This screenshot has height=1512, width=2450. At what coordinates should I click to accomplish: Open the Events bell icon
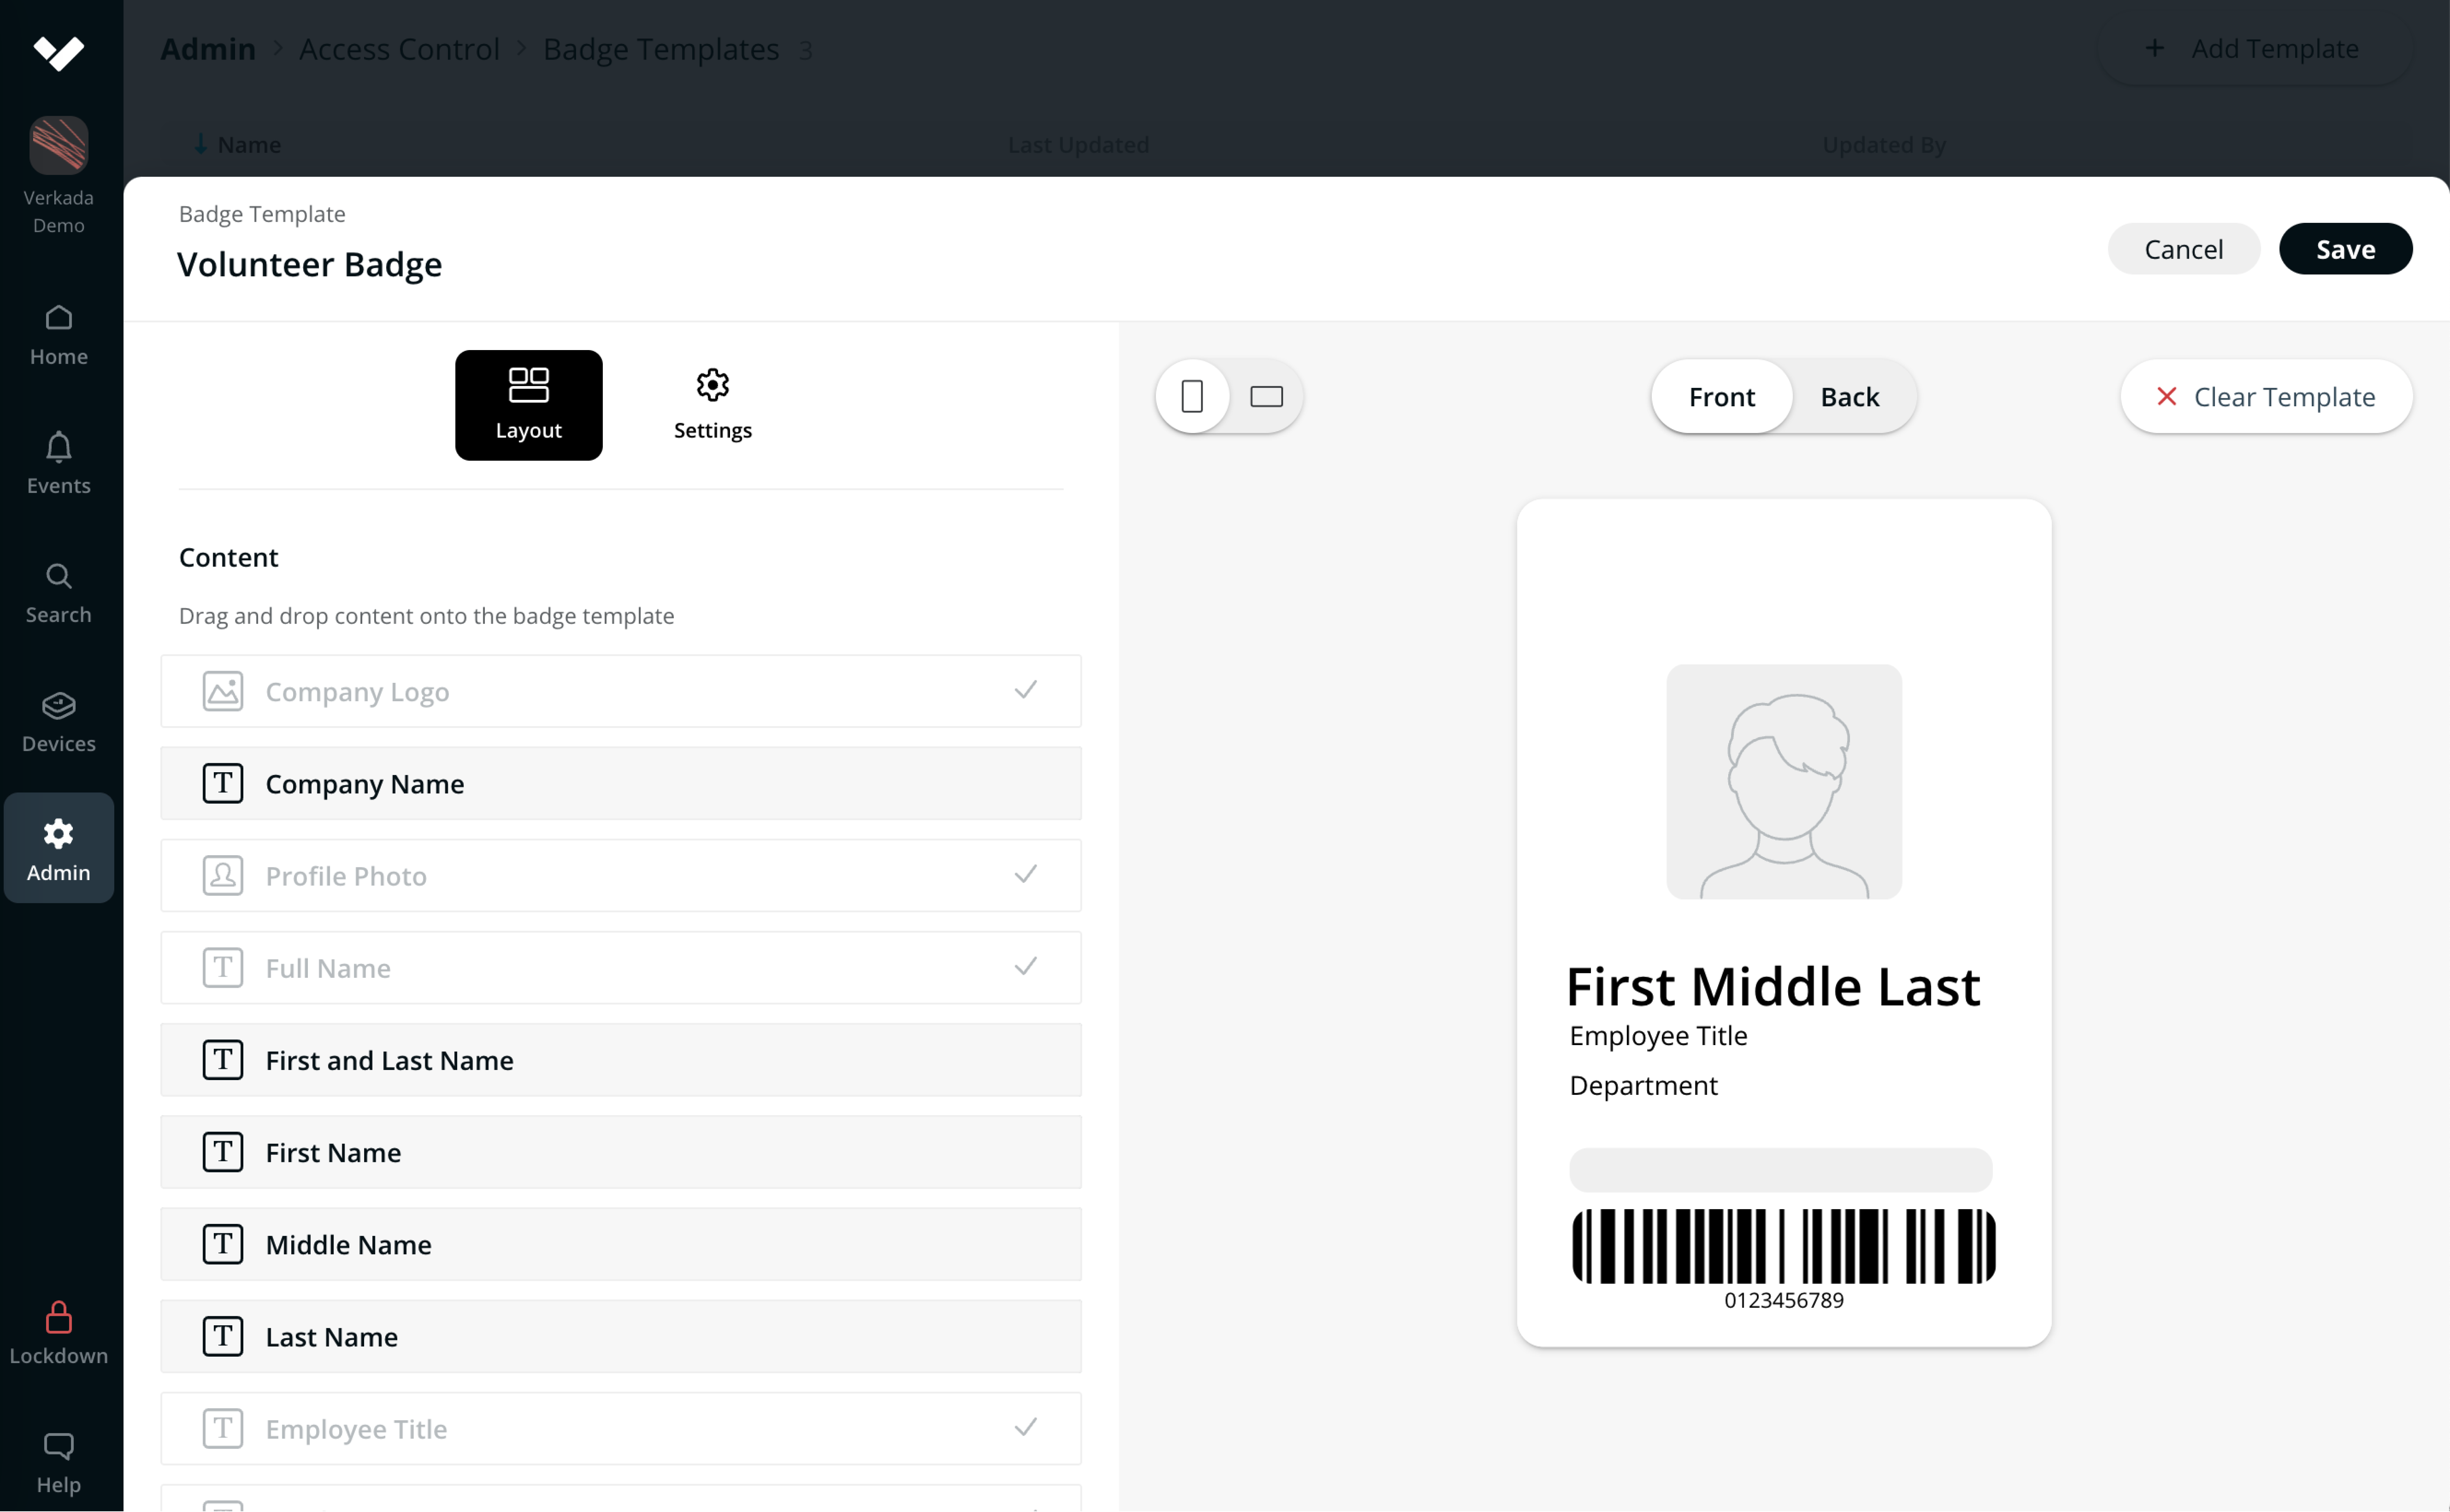click(x=58, y=448)
